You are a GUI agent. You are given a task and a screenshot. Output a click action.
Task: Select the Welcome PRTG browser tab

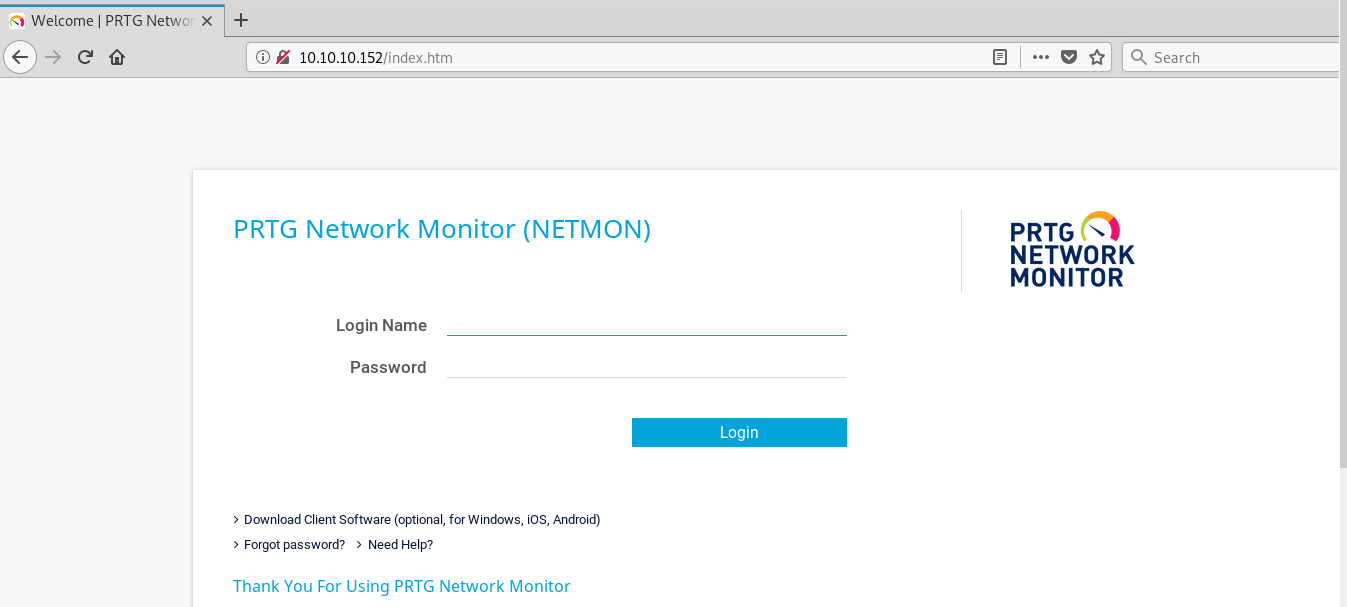pos(113,20)
